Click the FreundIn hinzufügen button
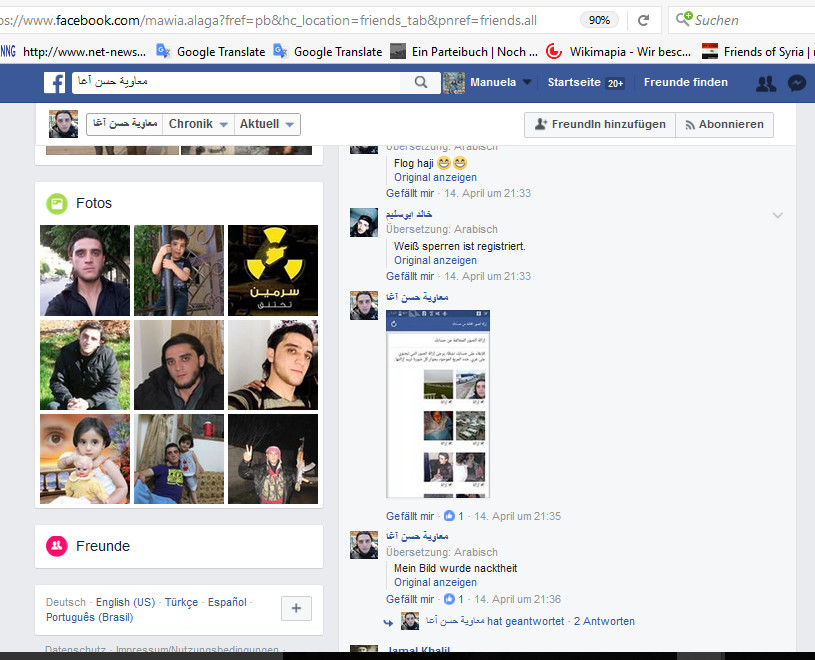This screenshot has width=815, height=660. coord(599,124)
